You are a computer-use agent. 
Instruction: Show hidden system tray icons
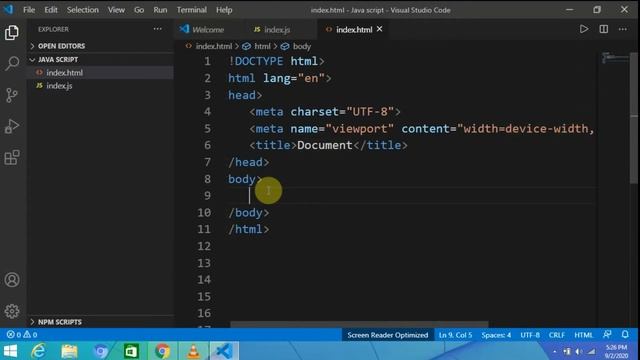tap(554, 352)
